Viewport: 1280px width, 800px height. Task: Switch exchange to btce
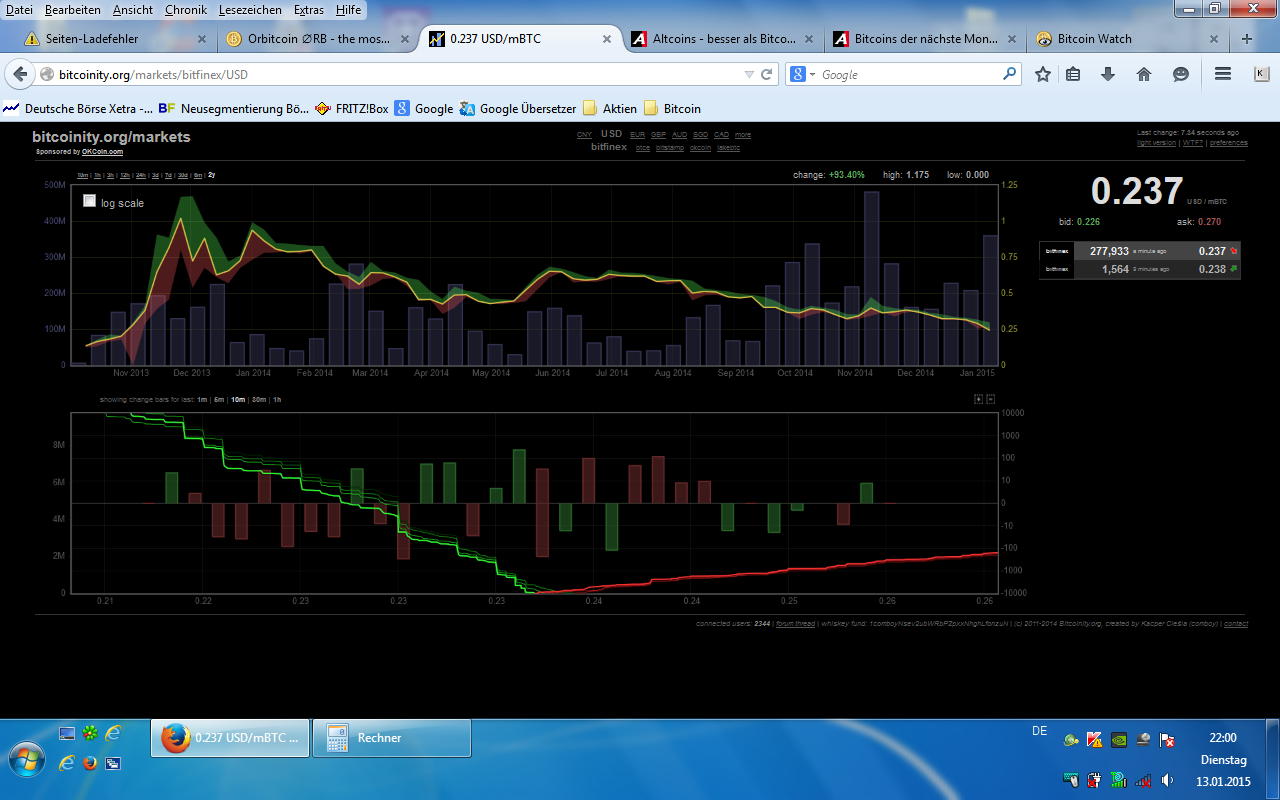(642, 148)
